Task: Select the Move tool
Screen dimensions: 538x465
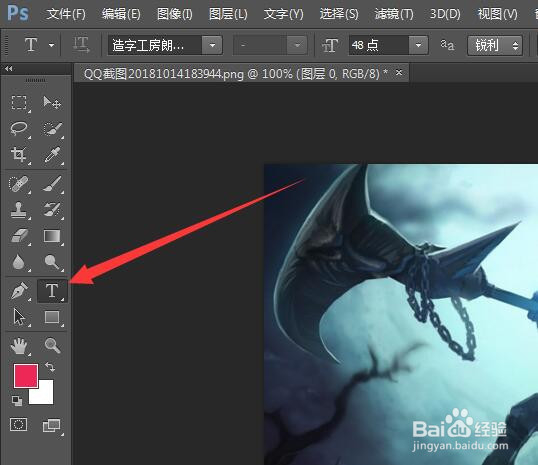Action: point(52,103)
